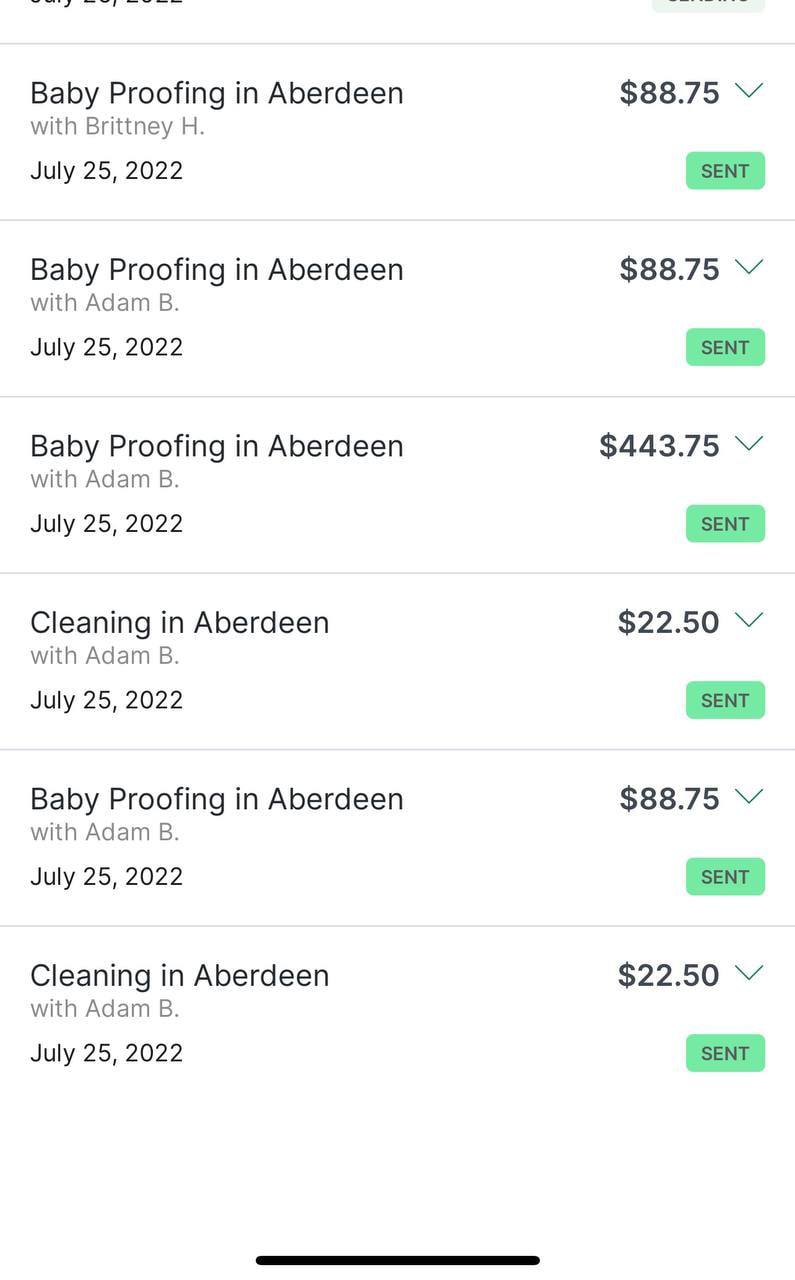
Task: Open topmost Baby Proofing with Adam B. entry
Action: point(216,270)
